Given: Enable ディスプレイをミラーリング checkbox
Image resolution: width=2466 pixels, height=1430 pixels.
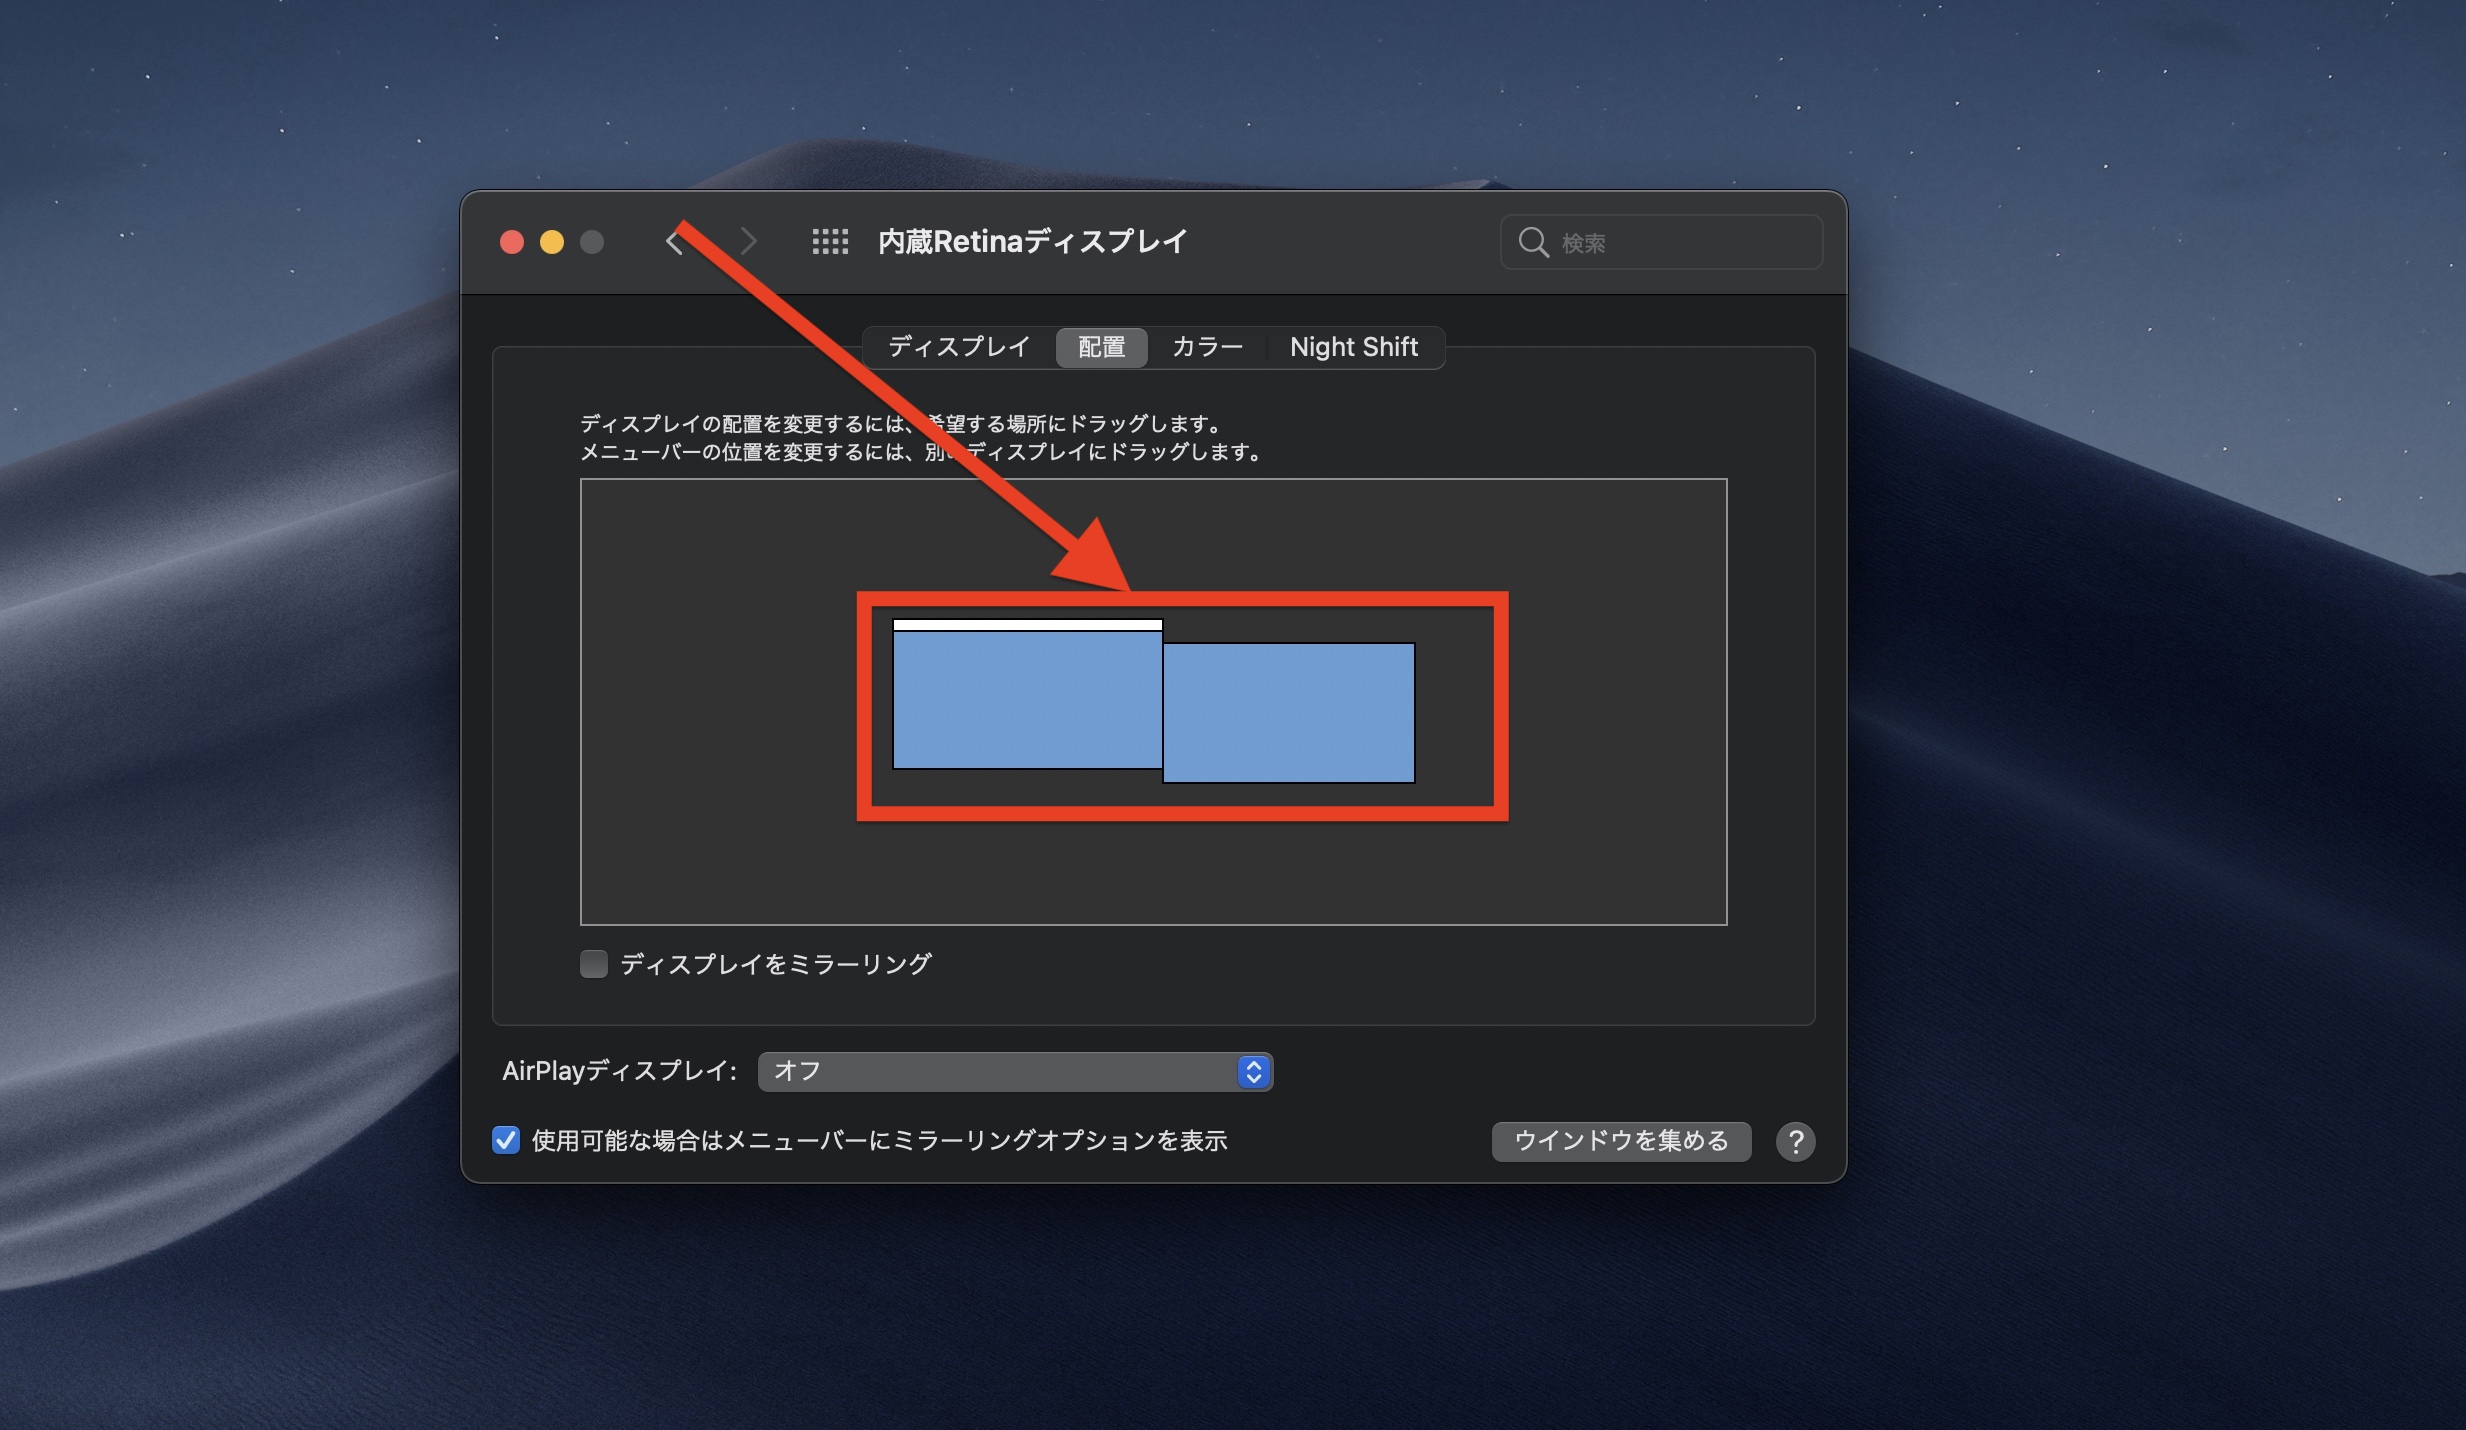Looking at the screenshot, I should coord(594,964).
